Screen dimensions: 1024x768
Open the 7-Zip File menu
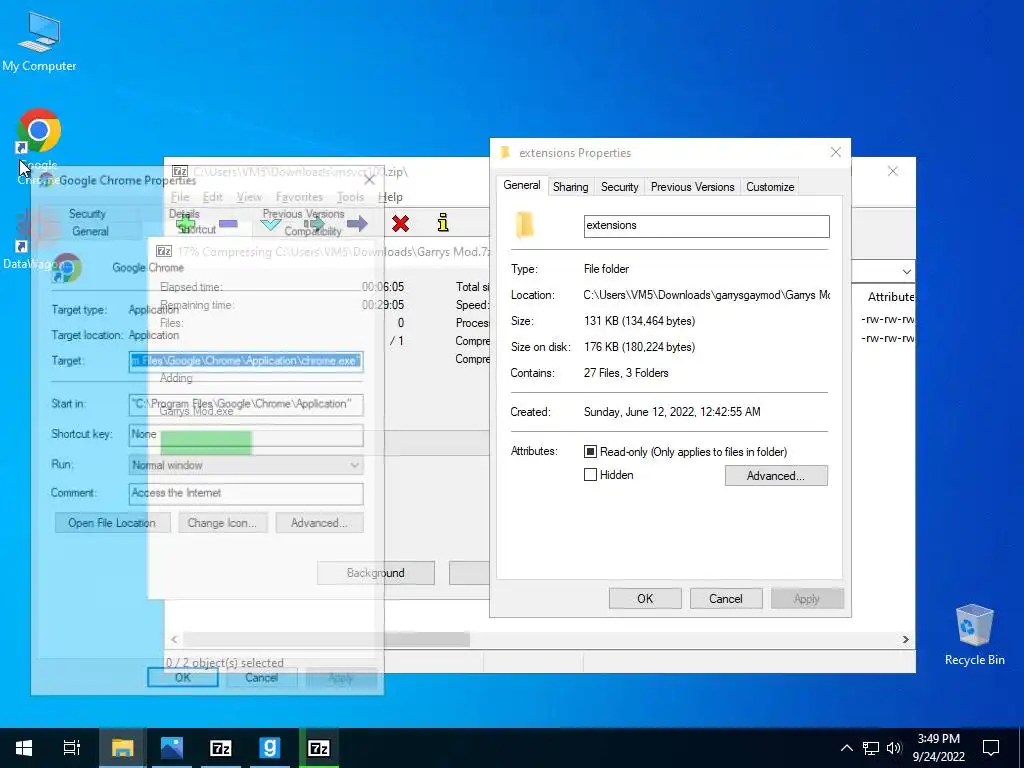pos(180,197)
